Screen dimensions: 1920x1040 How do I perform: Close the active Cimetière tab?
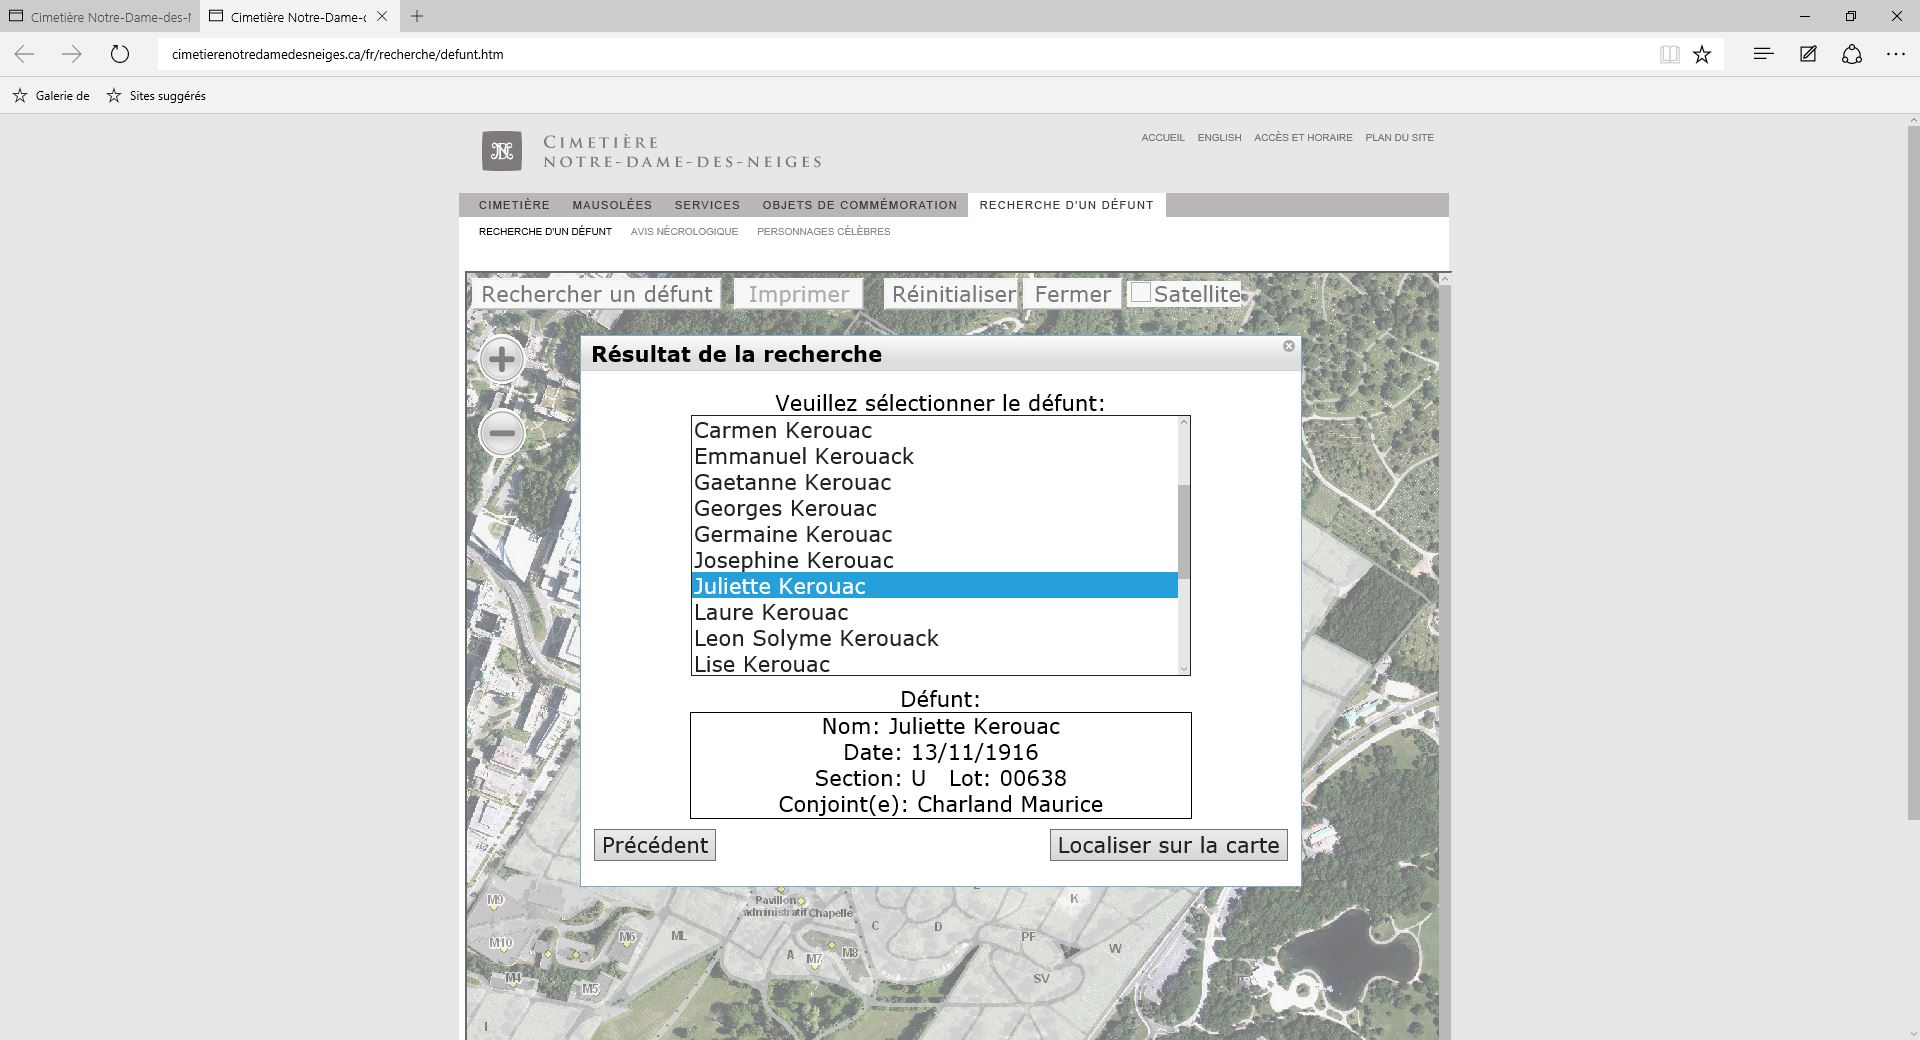382,16
